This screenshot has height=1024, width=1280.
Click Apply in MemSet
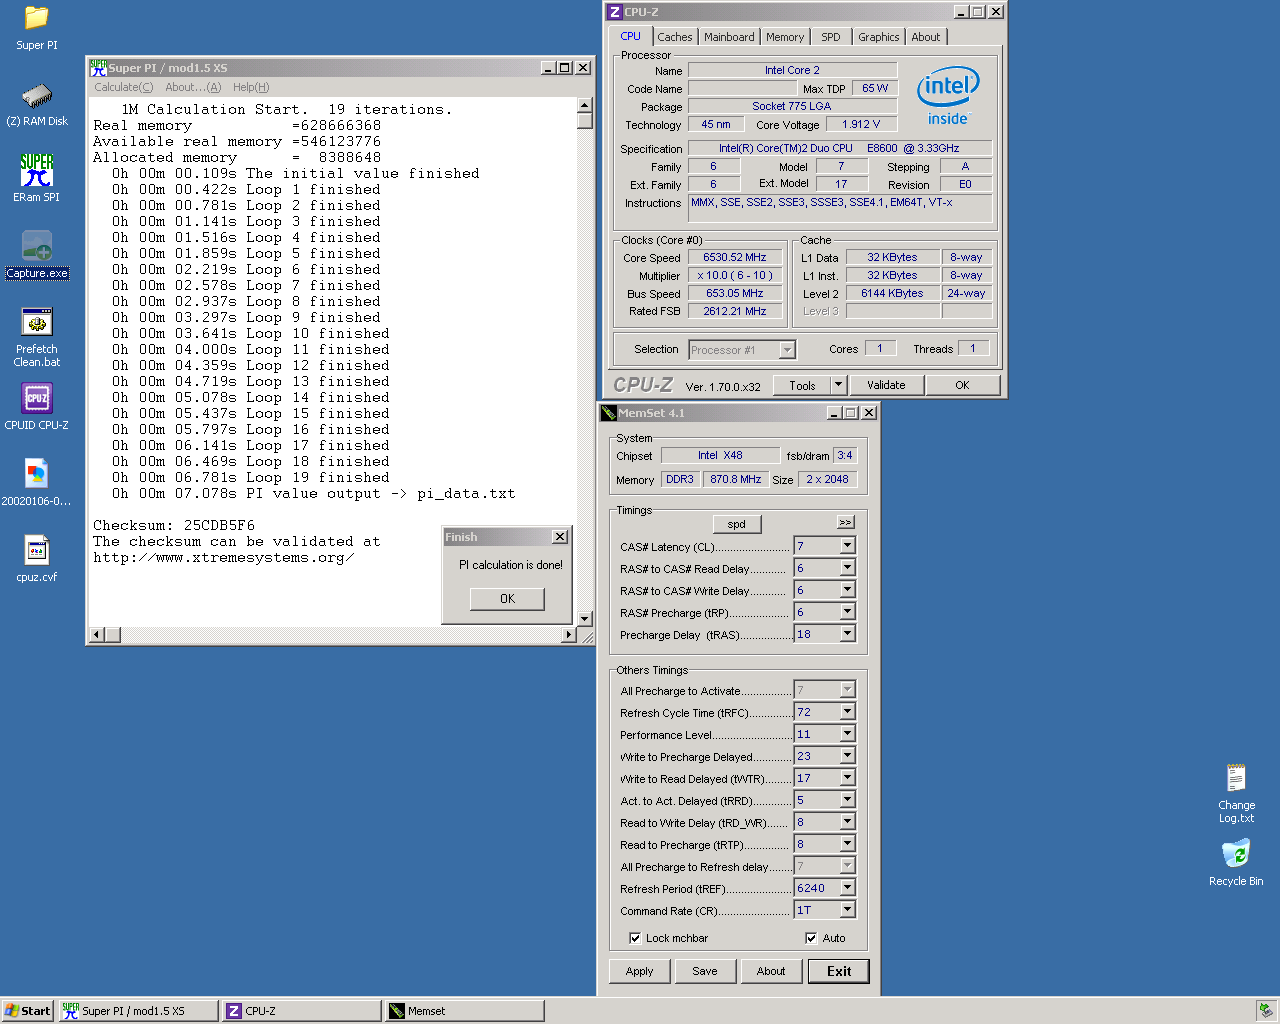coord(639,971)
